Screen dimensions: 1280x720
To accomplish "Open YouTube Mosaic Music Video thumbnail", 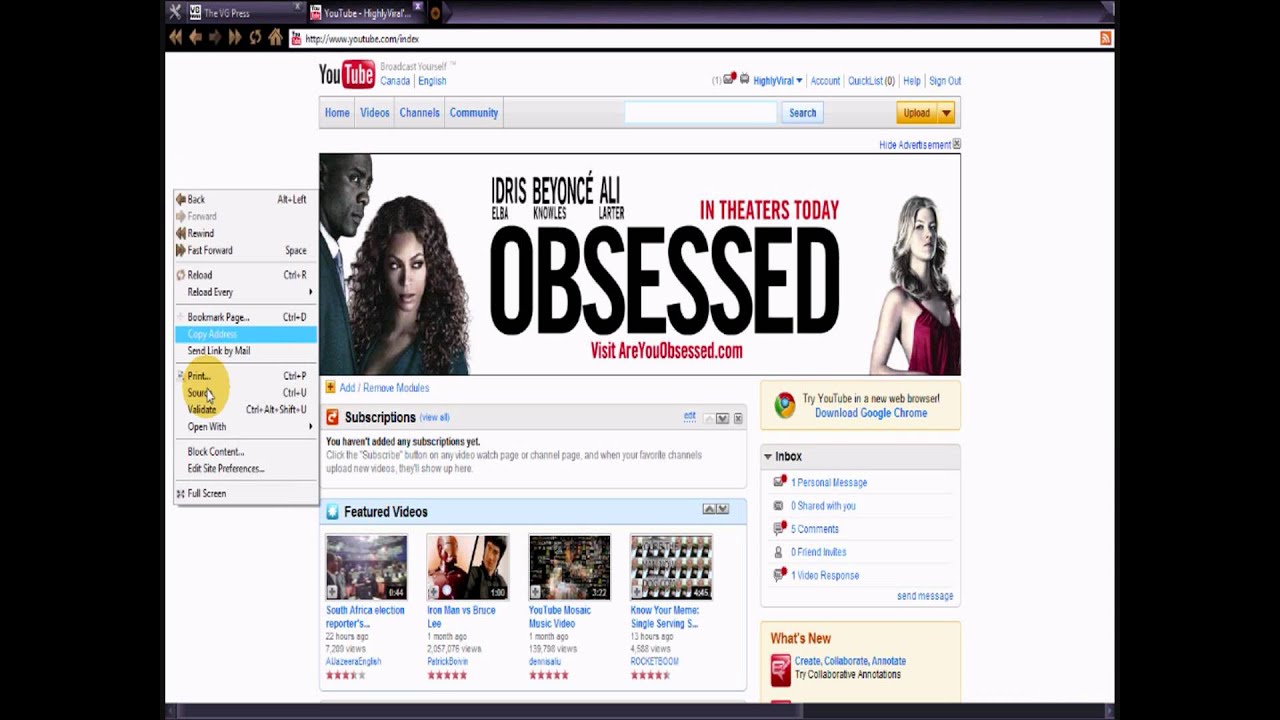I will pyautogui.click(x=569, y=567).
